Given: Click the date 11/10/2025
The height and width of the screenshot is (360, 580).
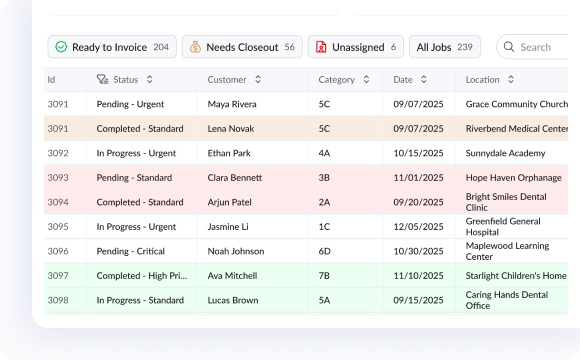Looking at the screenshot, I should (x=418, y=275).
